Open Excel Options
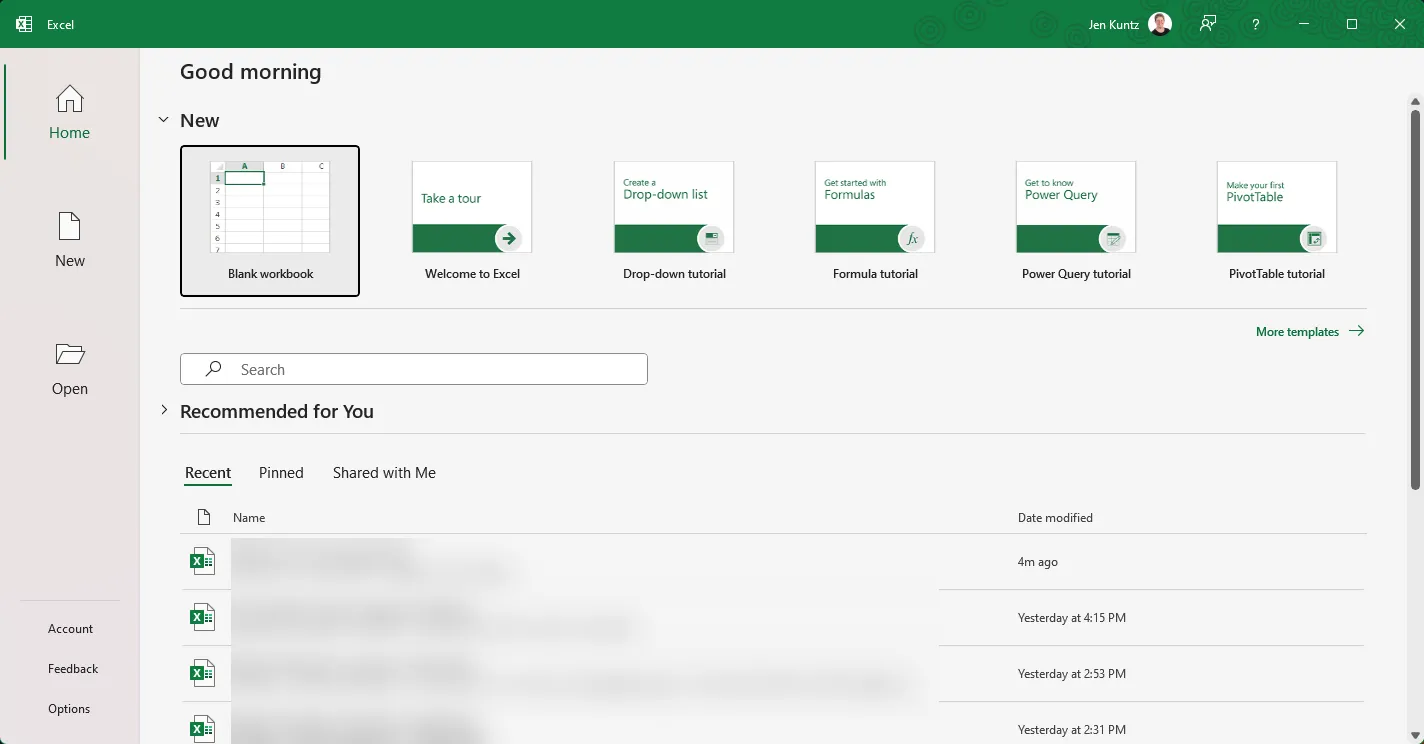 (69, 709)
